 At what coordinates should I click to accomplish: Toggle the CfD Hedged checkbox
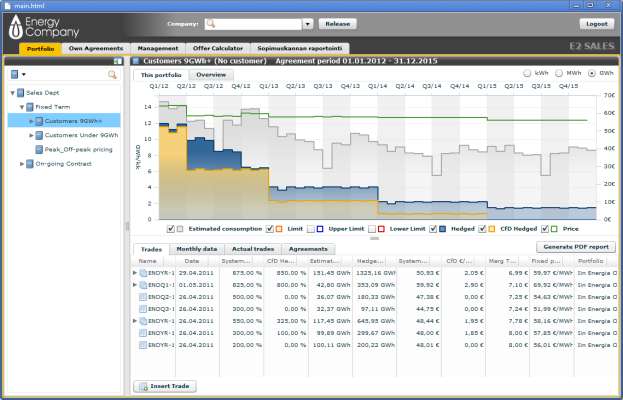coord(482,229)
